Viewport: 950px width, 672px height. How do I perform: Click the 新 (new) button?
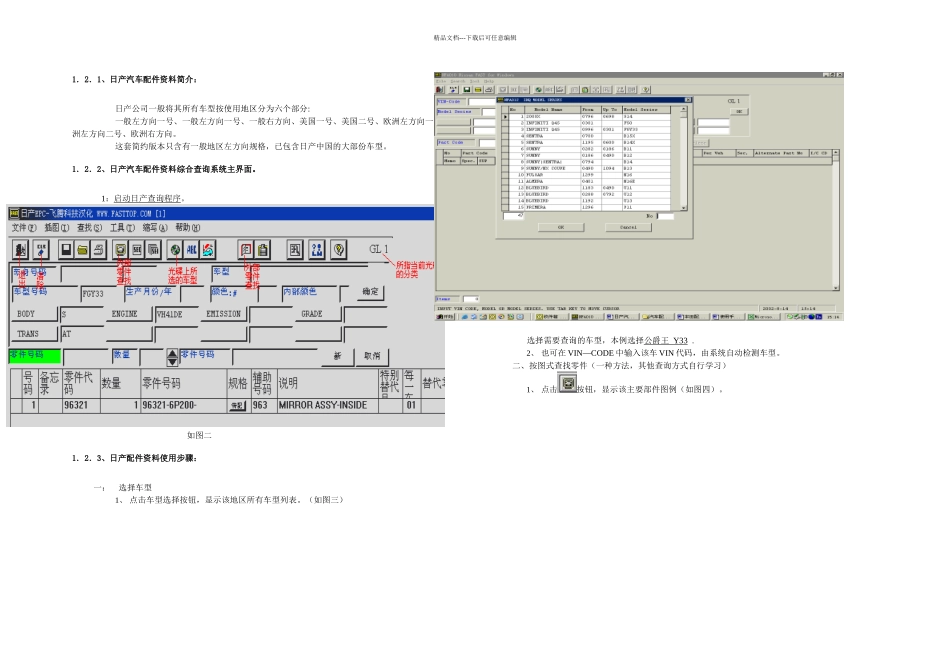pos(337,356)
